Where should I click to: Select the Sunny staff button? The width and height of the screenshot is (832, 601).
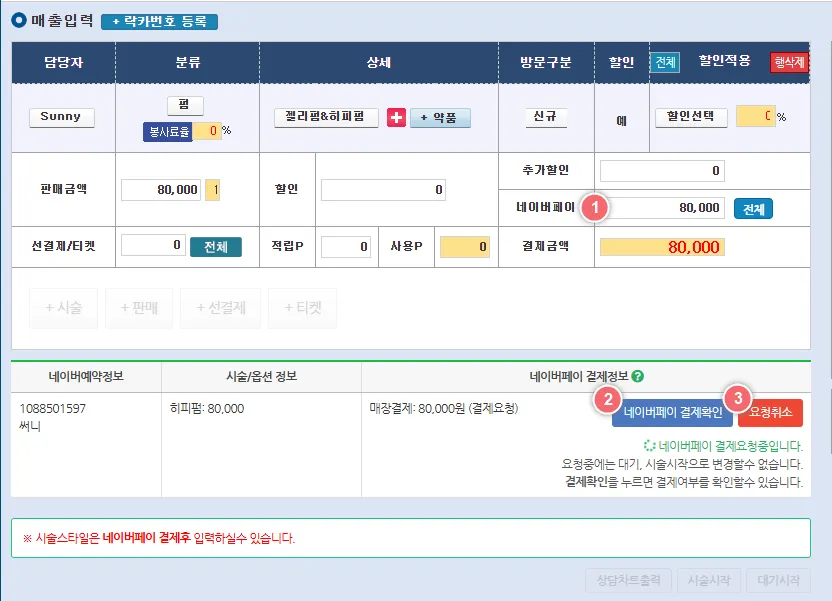[x=62, y=117]
